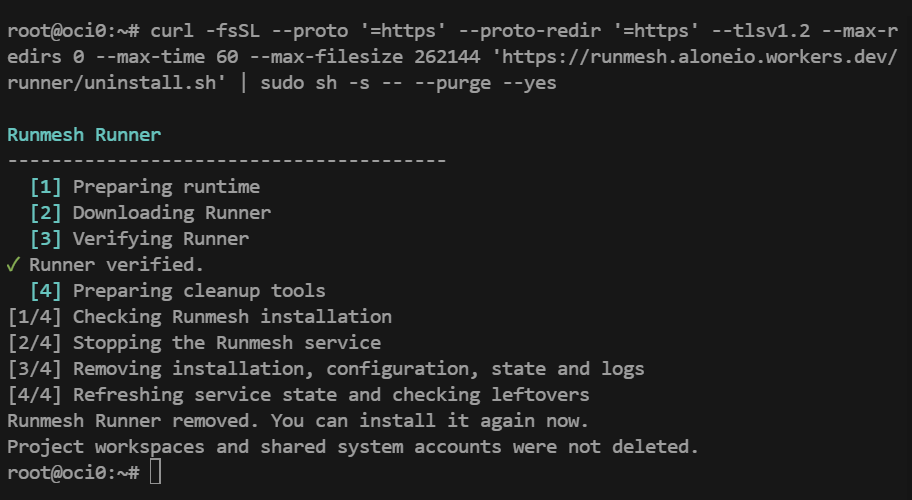Click the --purge flag in the command

[453, 83]
